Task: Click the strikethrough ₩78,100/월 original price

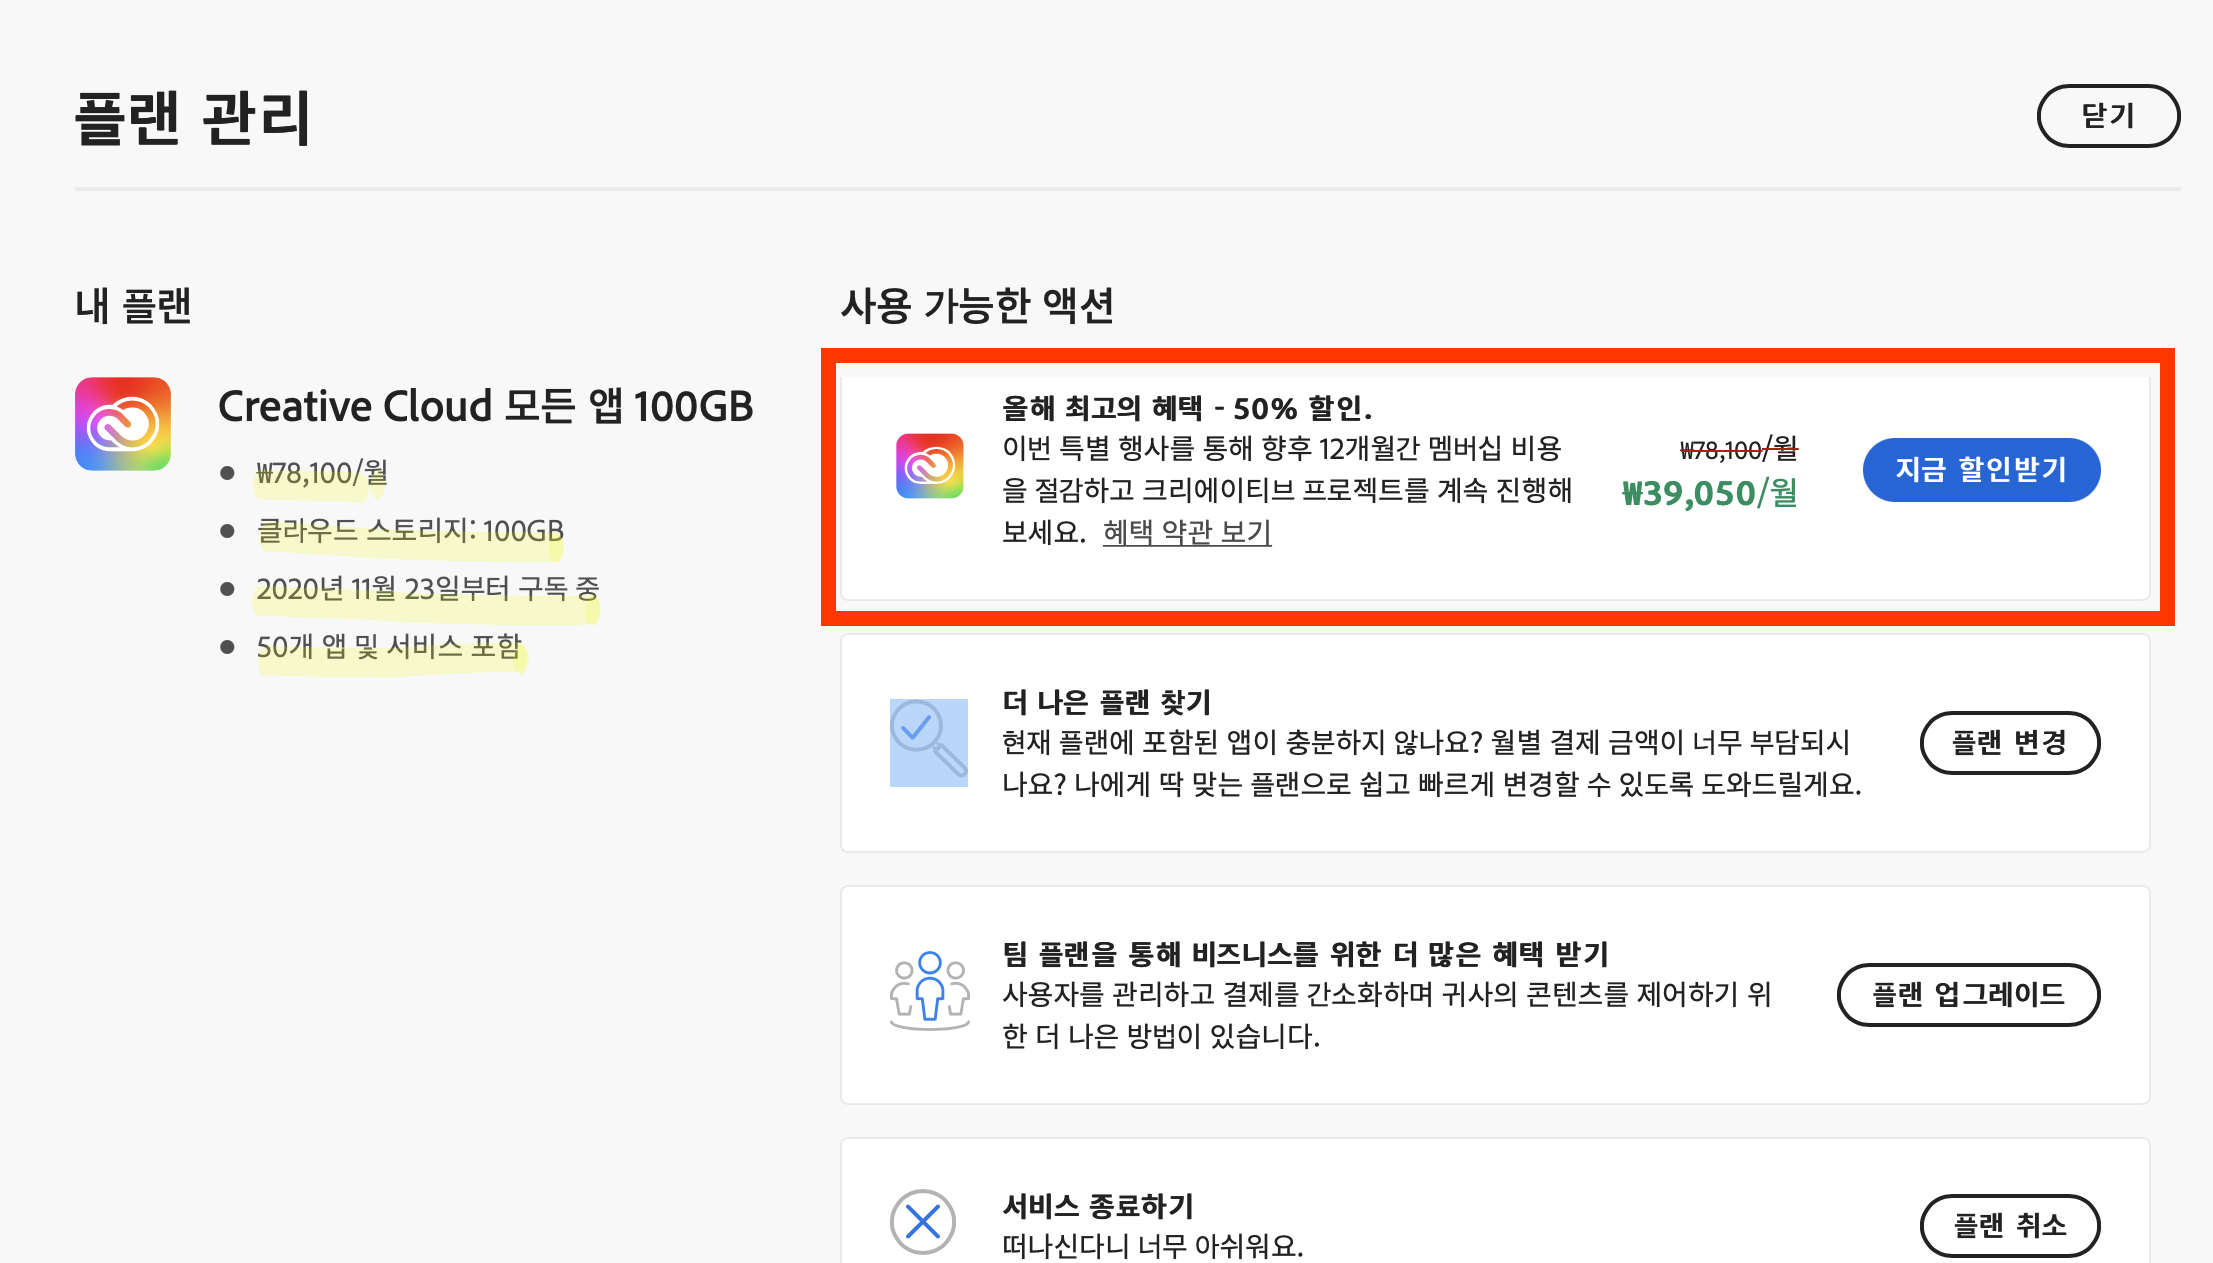Action: coord(1738,449)
